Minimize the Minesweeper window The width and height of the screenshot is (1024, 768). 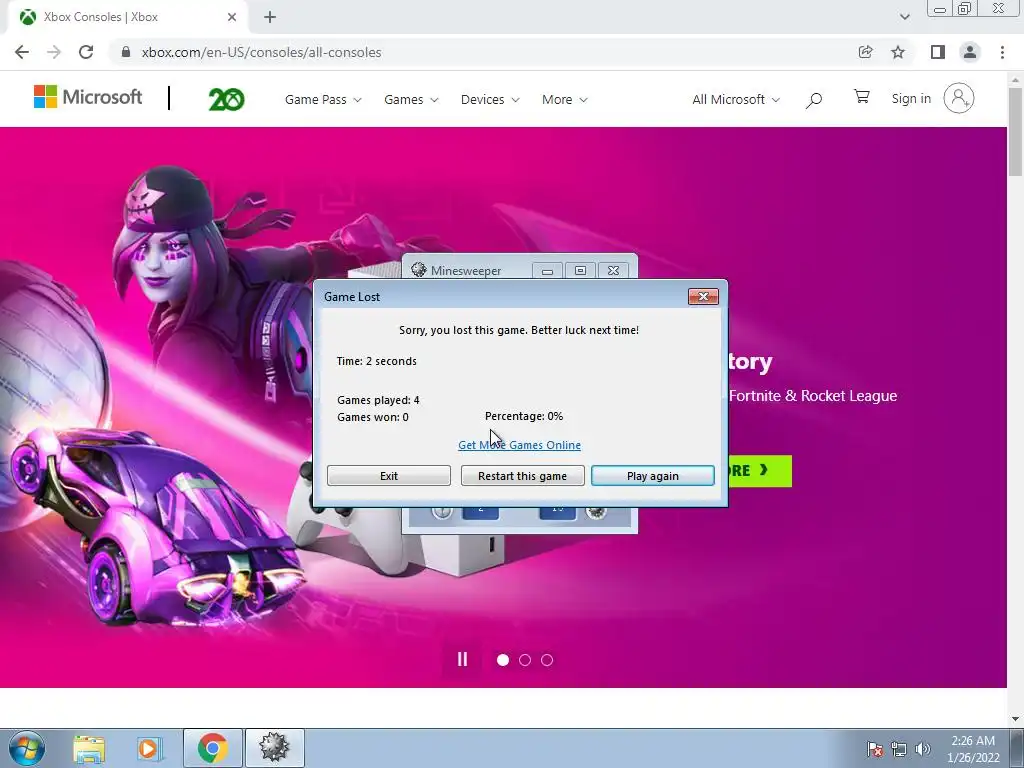coord(547,270)
